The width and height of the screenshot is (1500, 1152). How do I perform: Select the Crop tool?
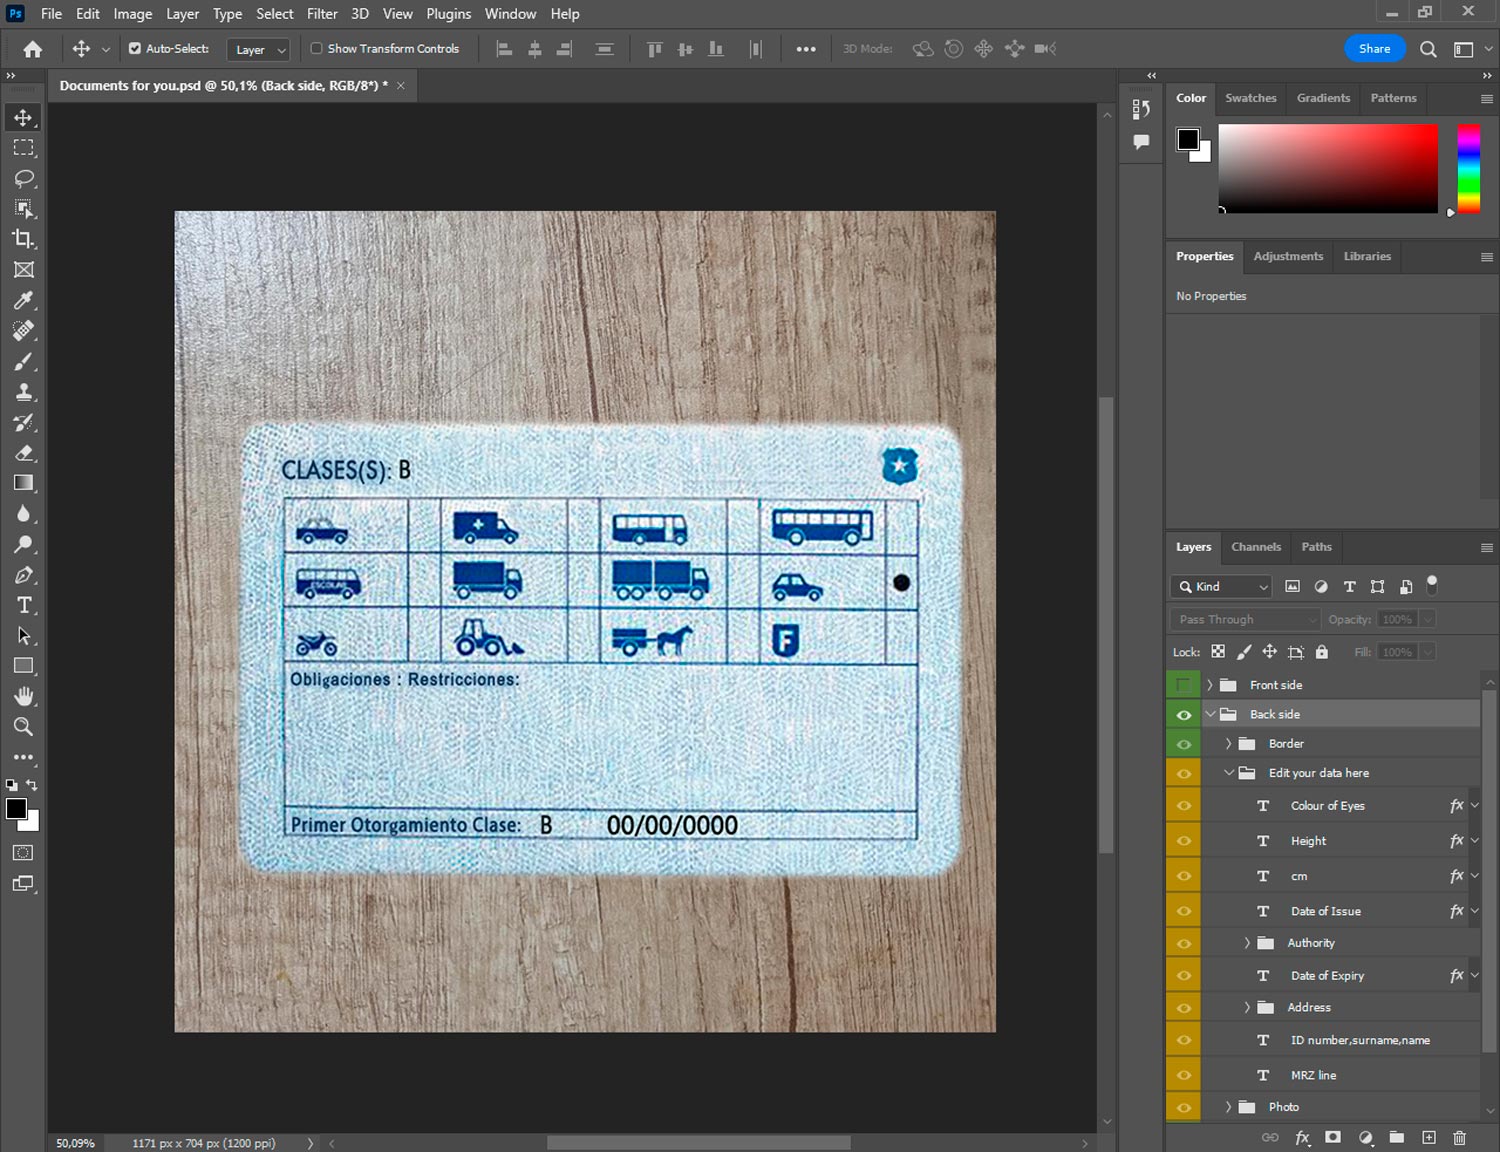coord(24,239)
